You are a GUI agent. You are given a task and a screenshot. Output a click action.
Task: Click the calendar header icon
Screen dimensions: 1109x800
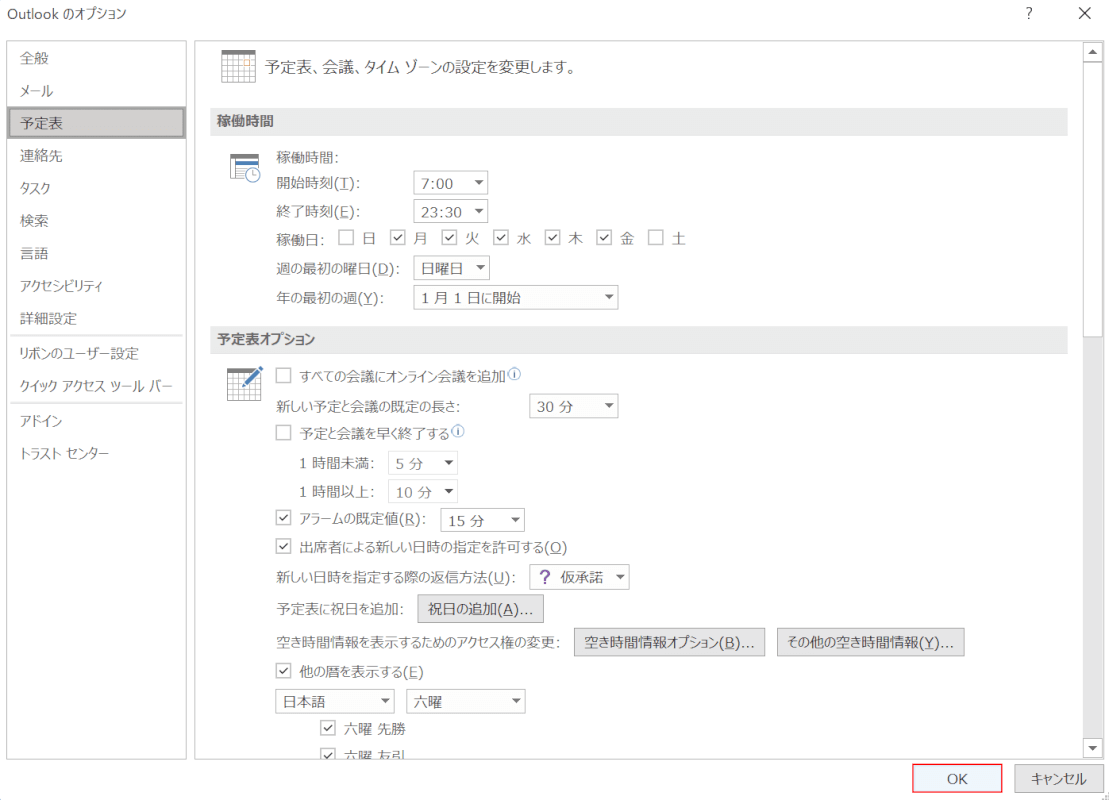238,66
